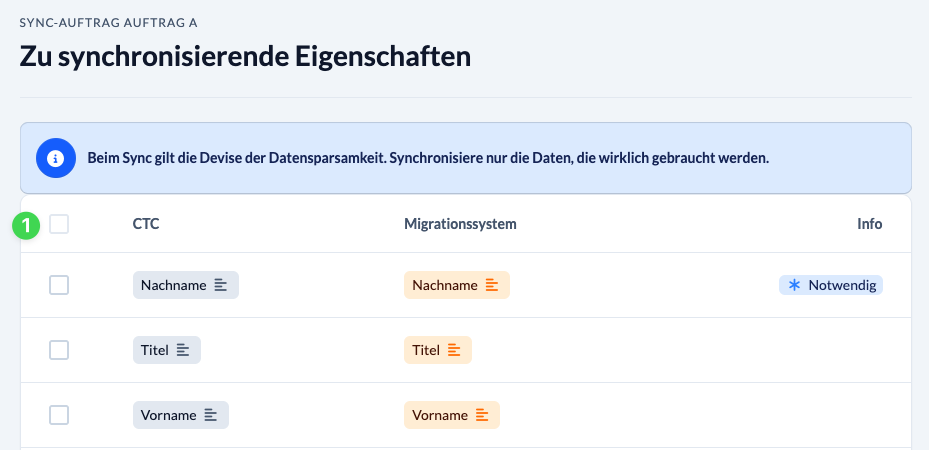Tick the checkbox for the Titel row

[59, 350]
